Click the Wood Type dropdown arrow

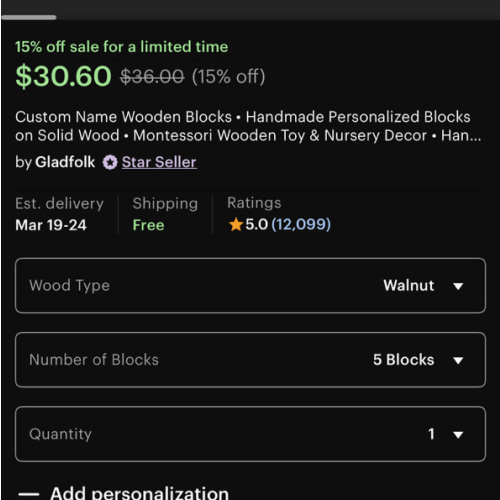[x=458, y=286]
